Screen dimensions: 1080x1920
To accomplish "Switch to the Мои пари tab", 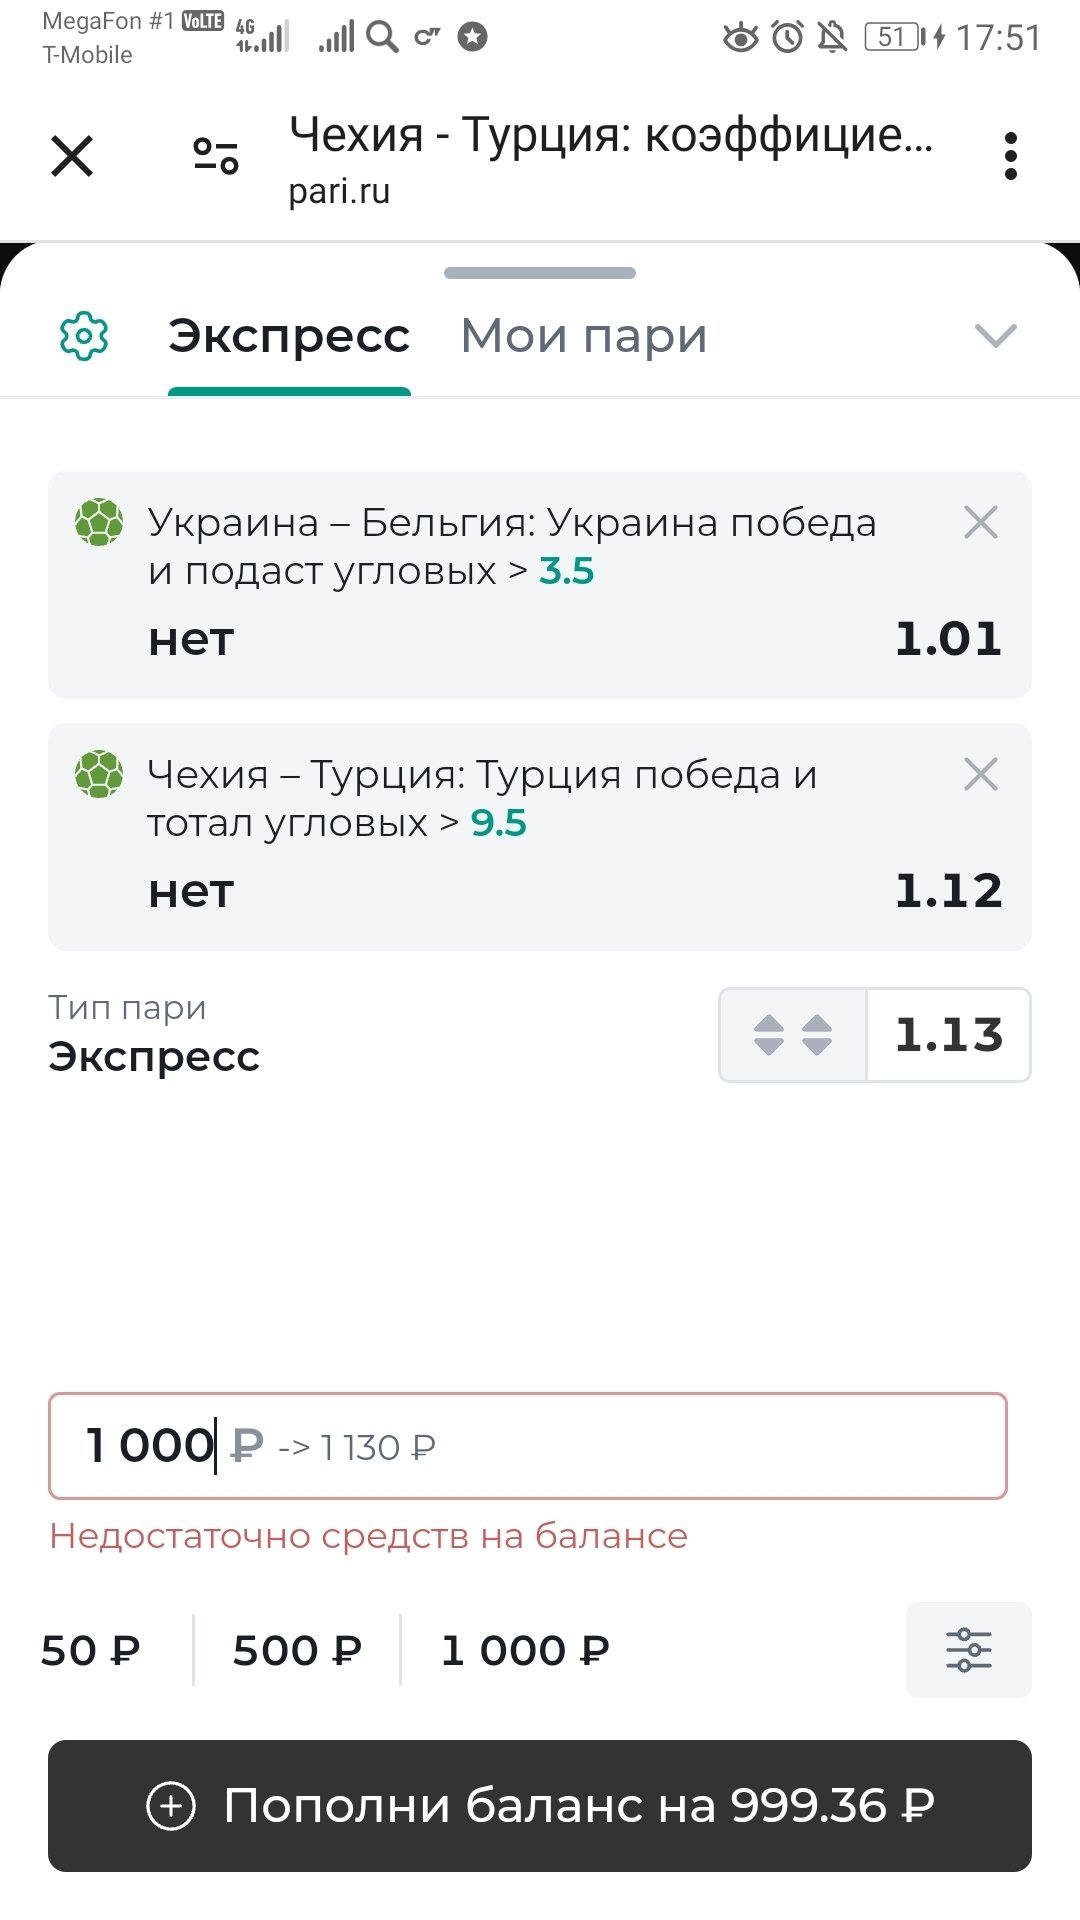I will click(584, 336).
